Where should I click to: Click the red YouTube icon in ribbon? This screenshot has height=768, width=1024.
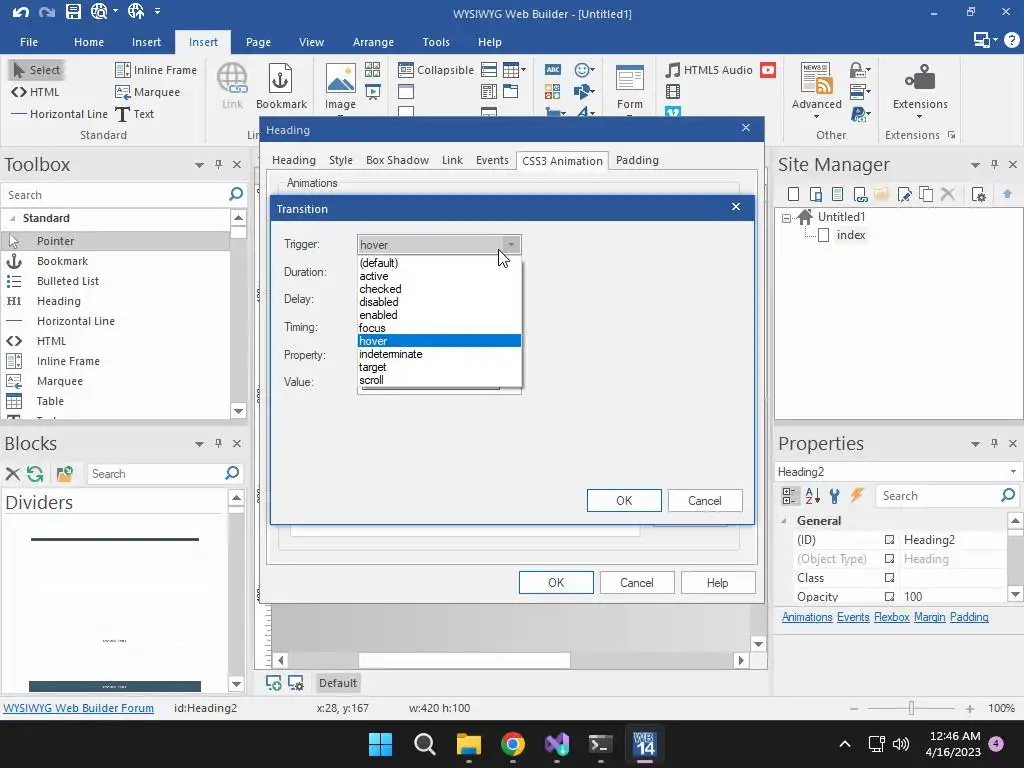[x=768, y=70]
